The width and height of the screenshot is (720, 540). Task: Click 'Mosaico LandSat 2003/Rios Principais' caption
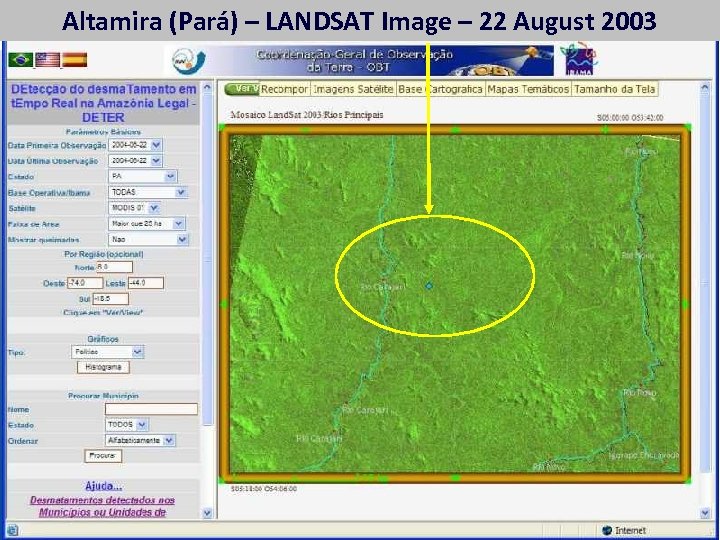307,115
